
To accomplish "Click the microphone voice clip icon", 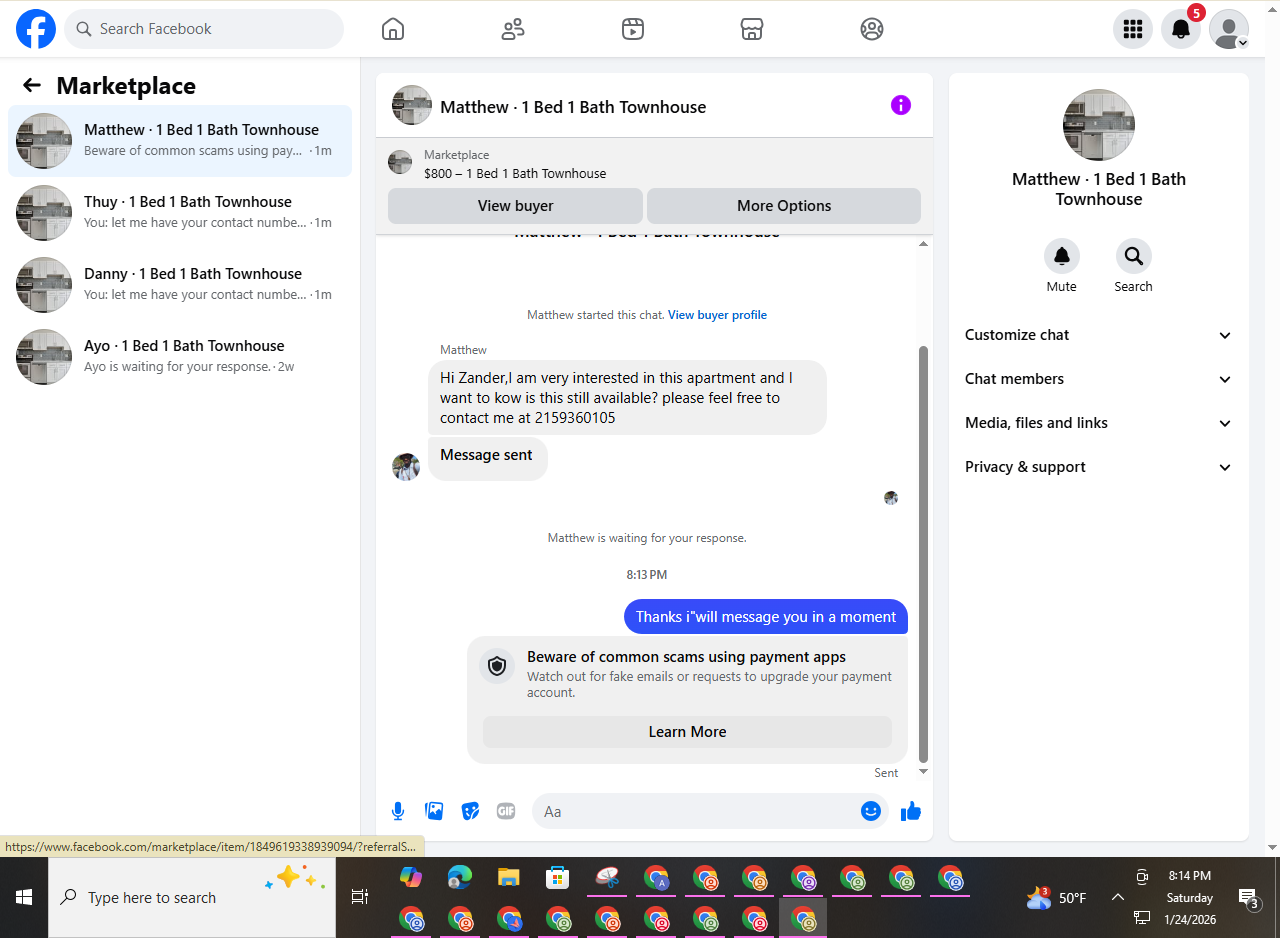I will coord(398,811).
